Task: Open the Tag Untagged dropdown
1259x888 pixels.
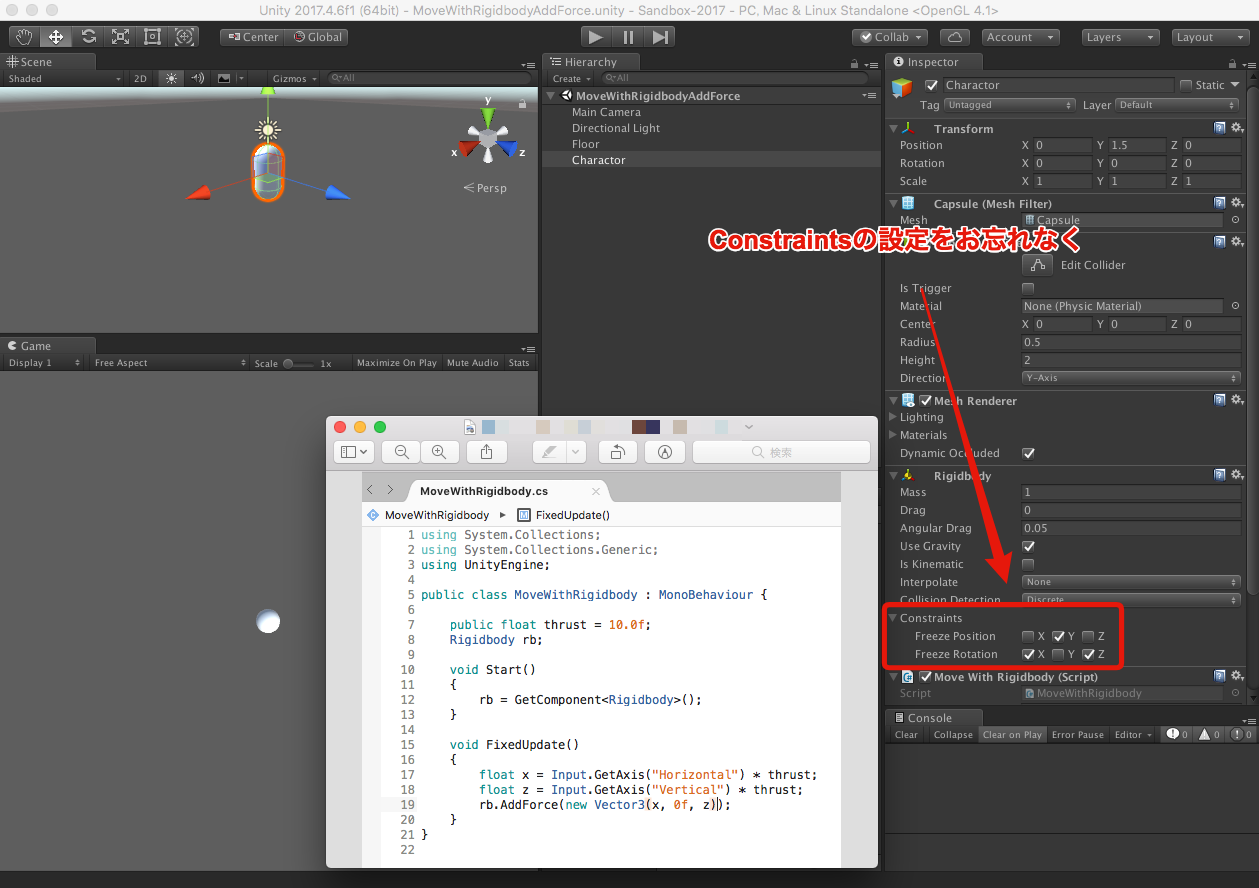Action: coord(1009,105)
